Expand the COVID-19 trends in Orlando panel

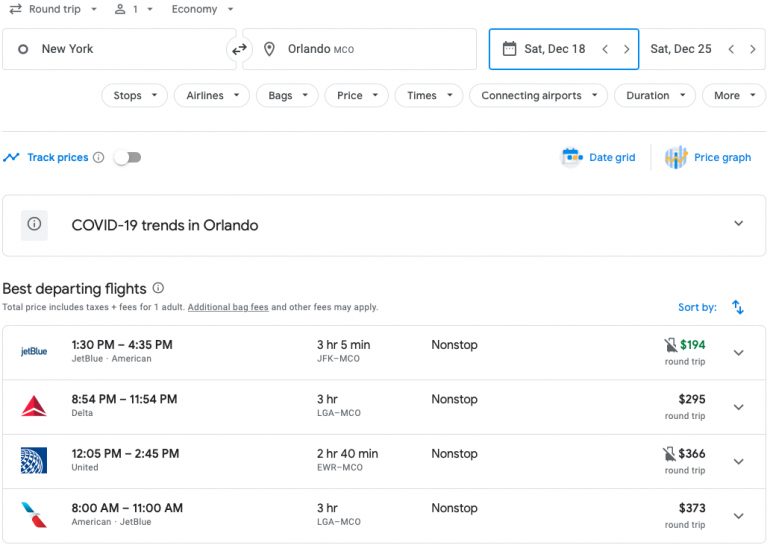coord(738,224)
